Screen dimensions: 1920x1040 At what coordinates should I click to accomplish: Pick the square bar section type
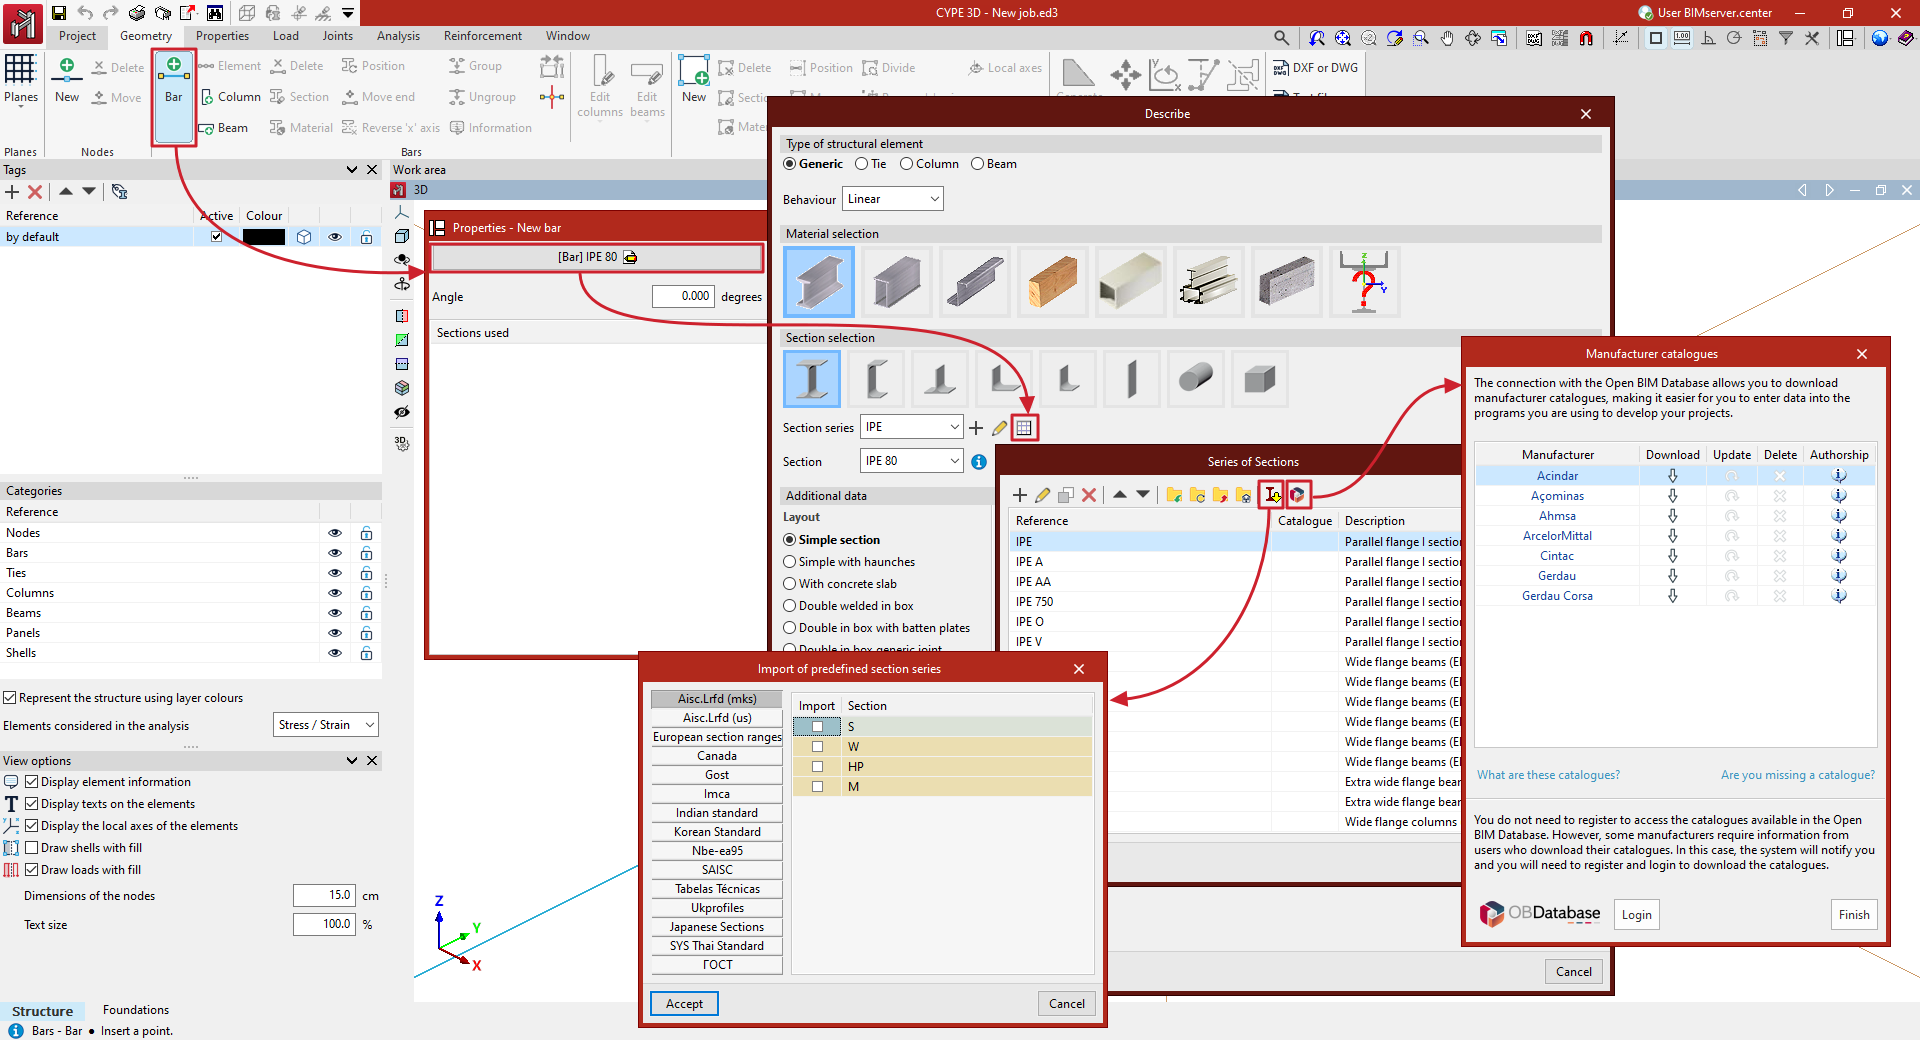[1260, 379]
